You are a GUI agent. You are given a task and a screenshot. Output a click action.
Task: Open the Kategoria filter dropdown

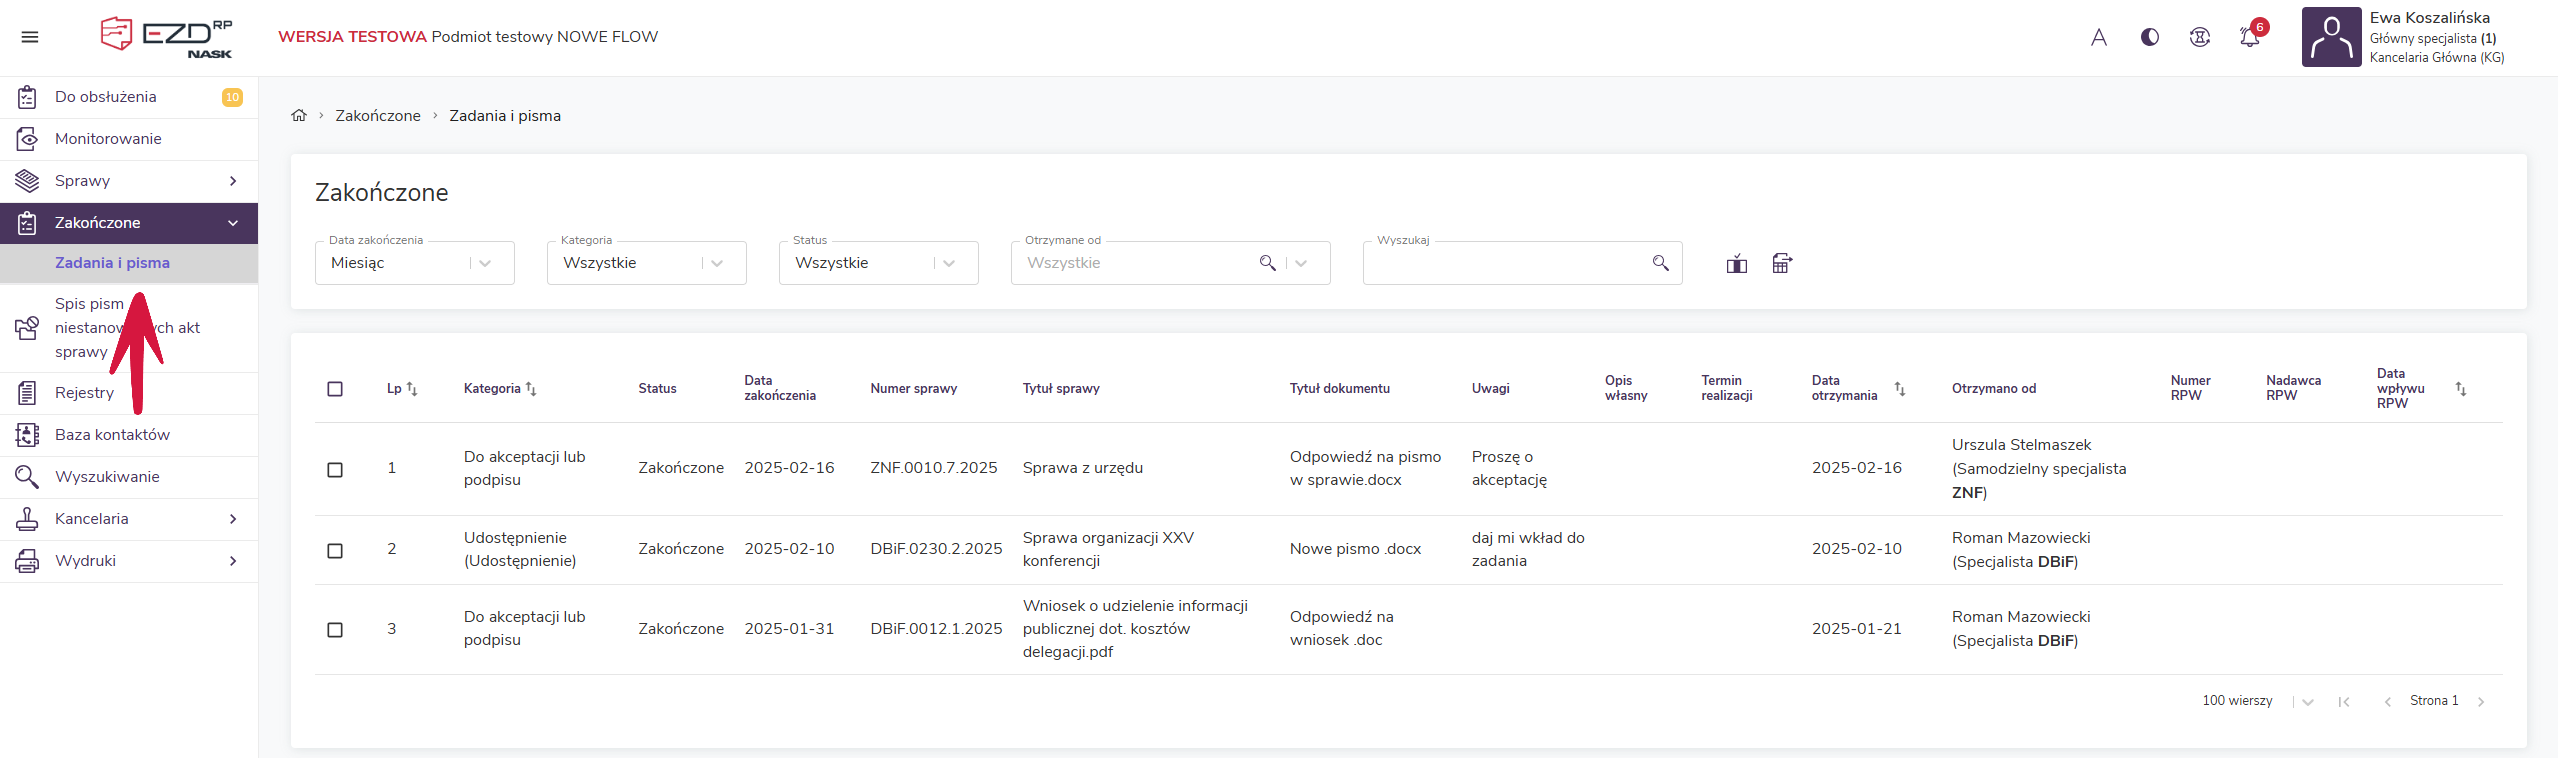click(646, 263)
